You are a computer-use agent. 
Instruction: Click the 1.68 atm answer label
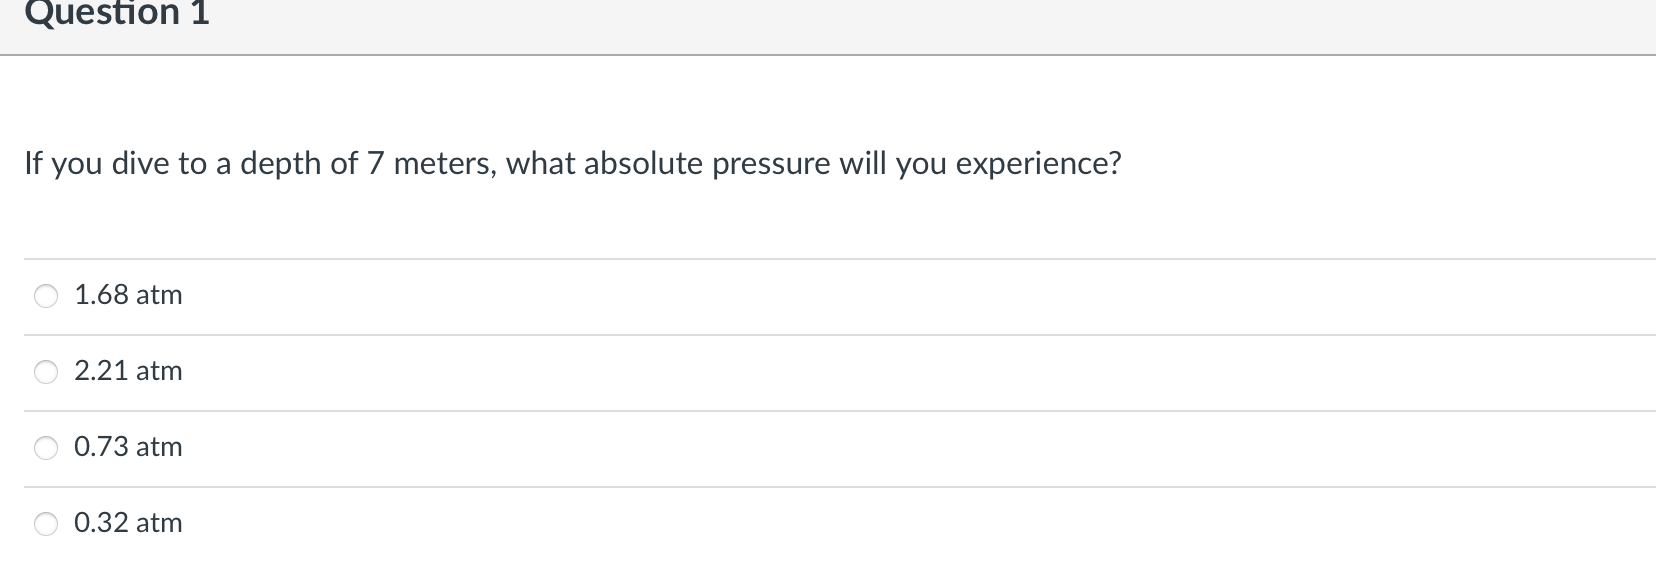click(127, 296)
